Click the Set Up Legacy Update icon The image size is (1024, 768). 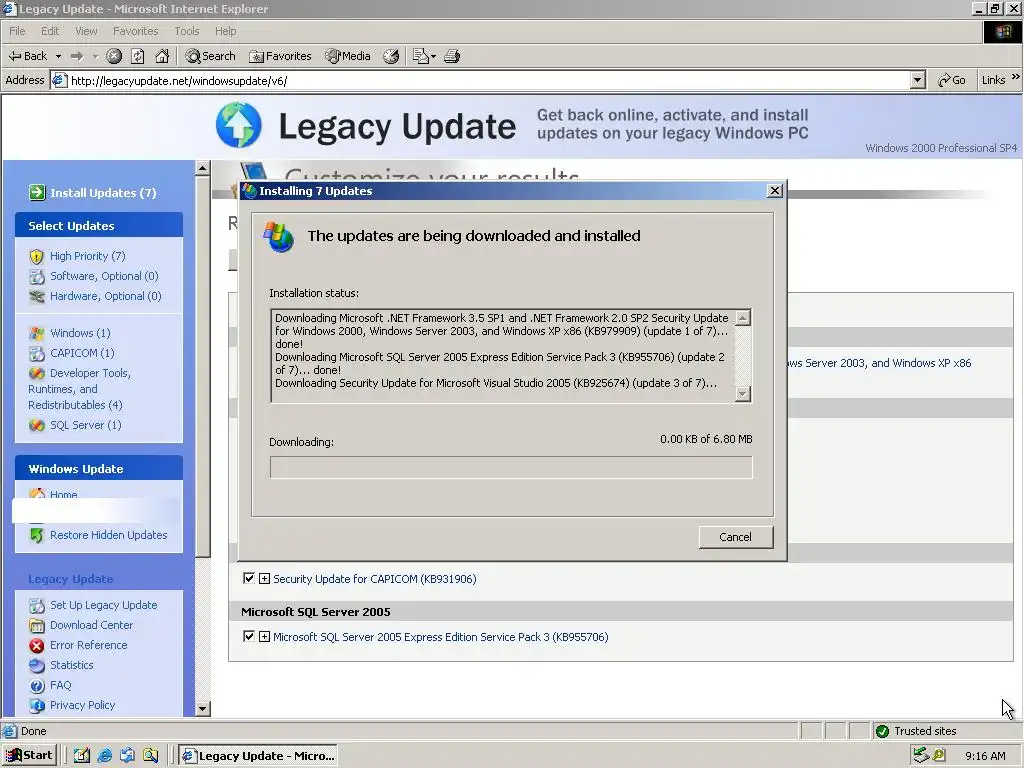click(37, 606)
